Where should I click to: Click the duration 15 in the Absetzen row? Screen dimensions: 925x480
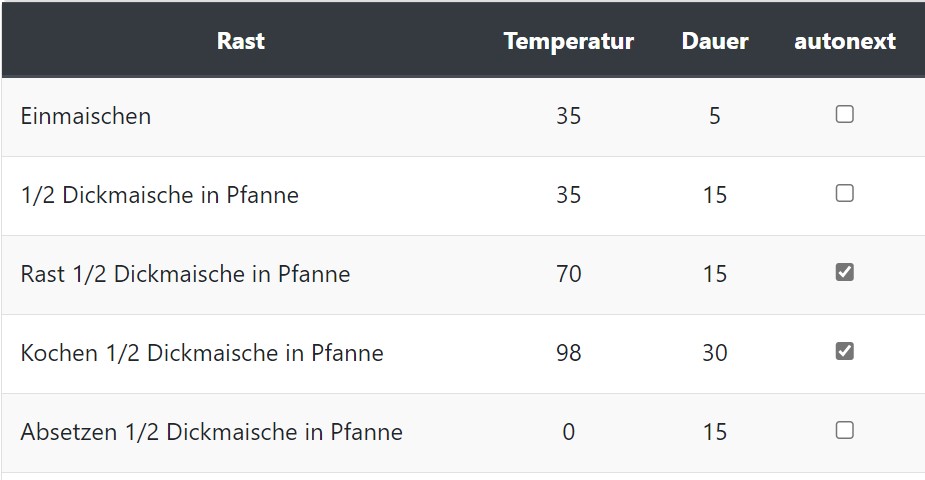point(715,432)
